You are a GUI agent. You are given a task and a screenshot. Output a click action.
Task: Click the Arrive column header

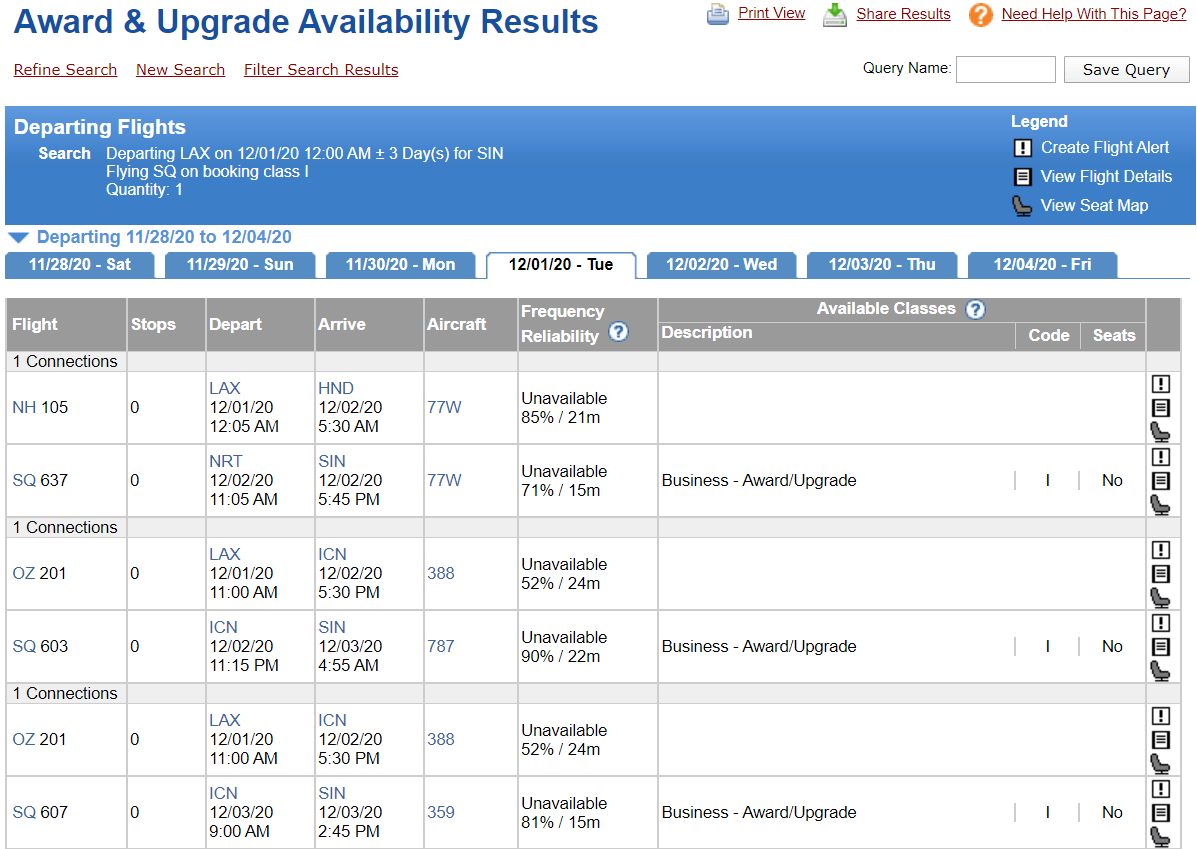click(x=369, y=324)
